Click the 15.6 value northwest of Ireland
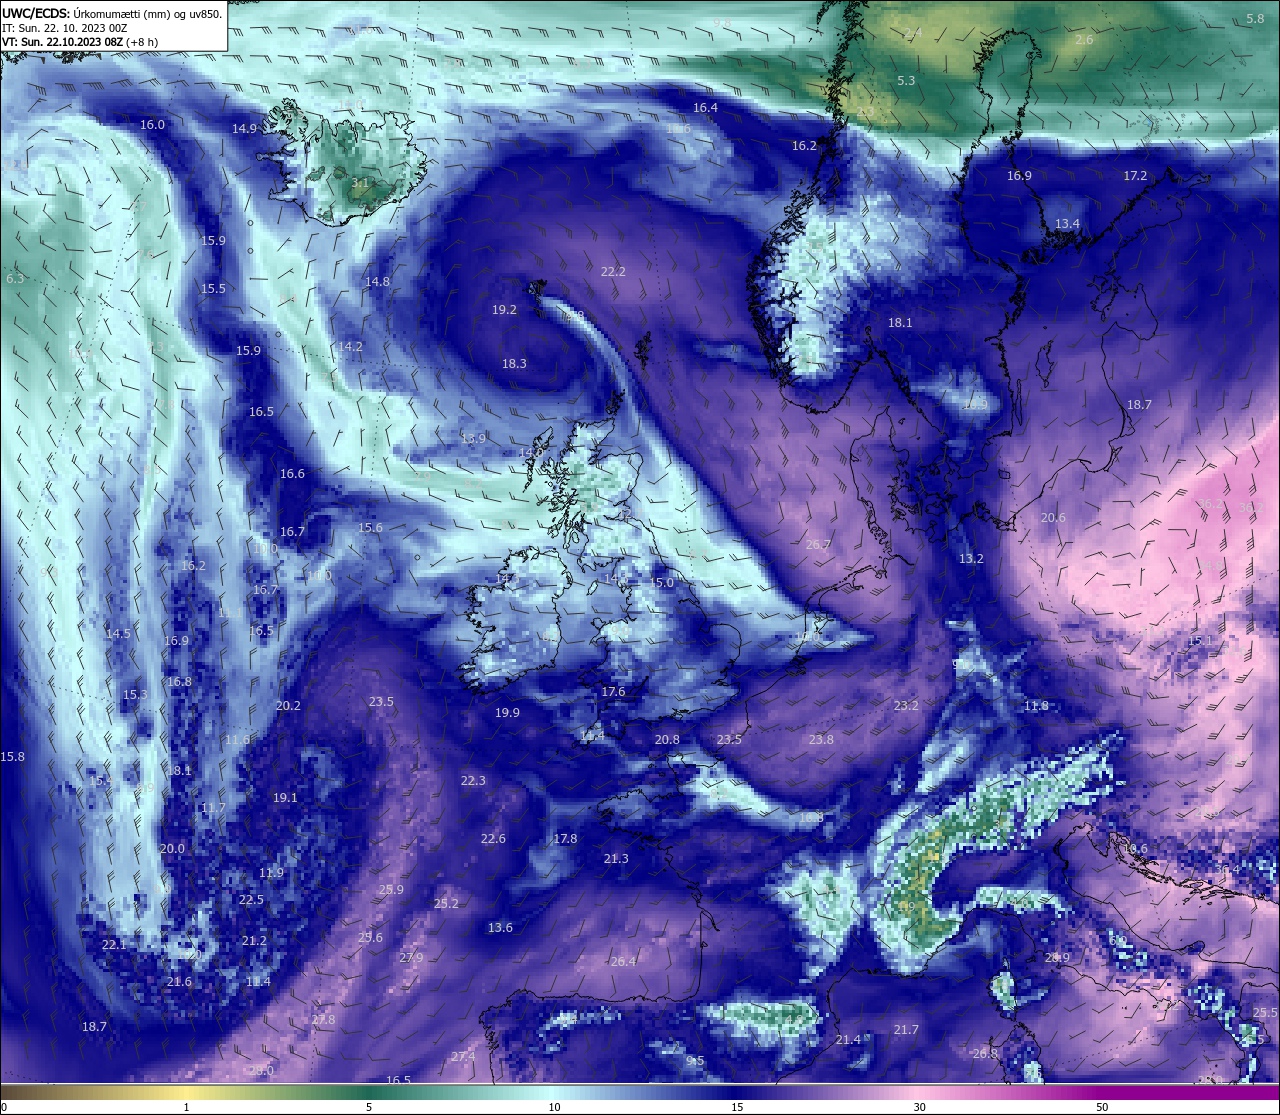Image resolution: width=1280 pixels, height=1115 pixels. pyautogui.click(x=370, y=528)
